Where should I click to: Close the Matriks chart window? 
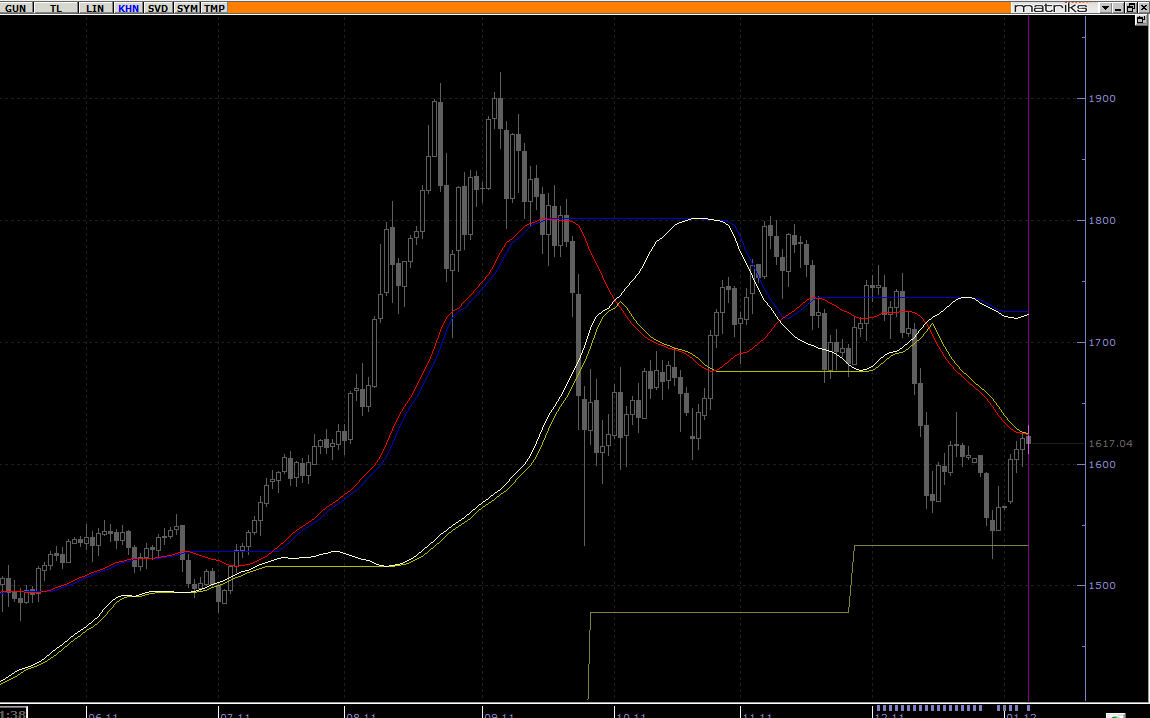[x=1143, y=8]
